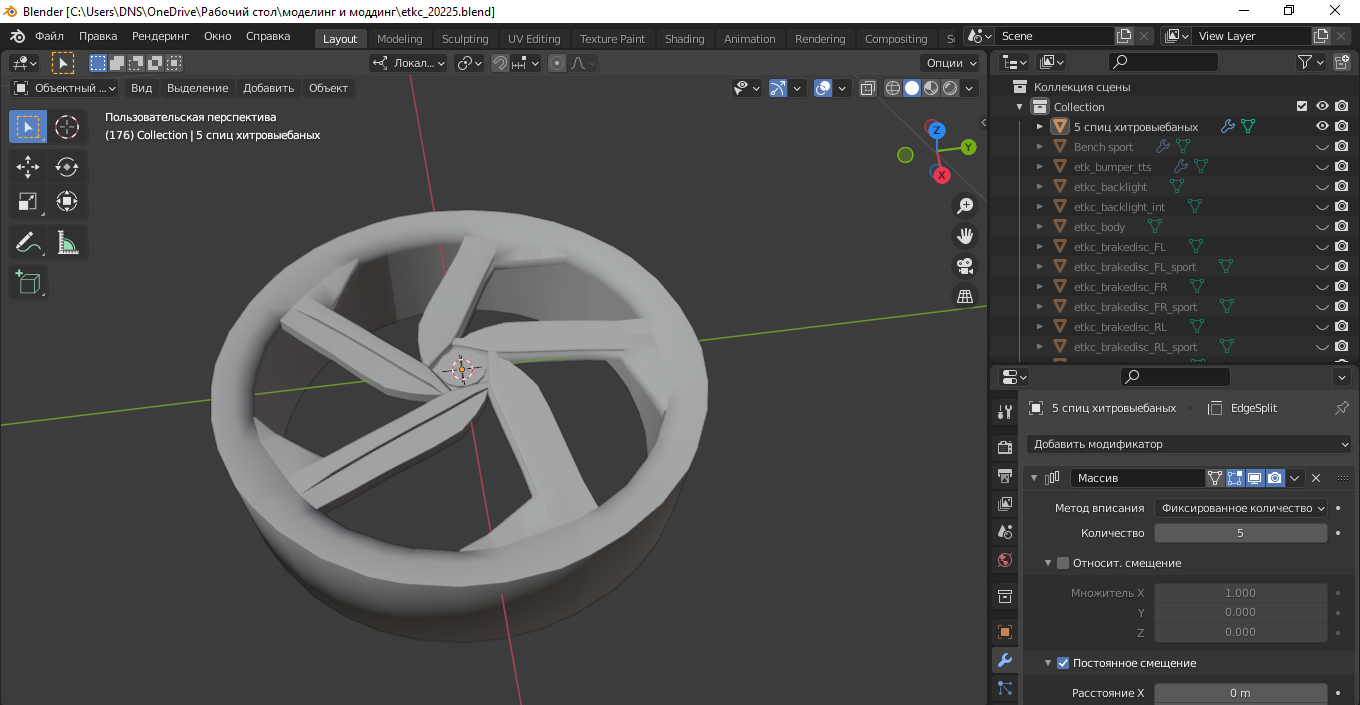This screenshot has height=705, width=1360.
Task: Select the Measure tool
Action: 67,242
